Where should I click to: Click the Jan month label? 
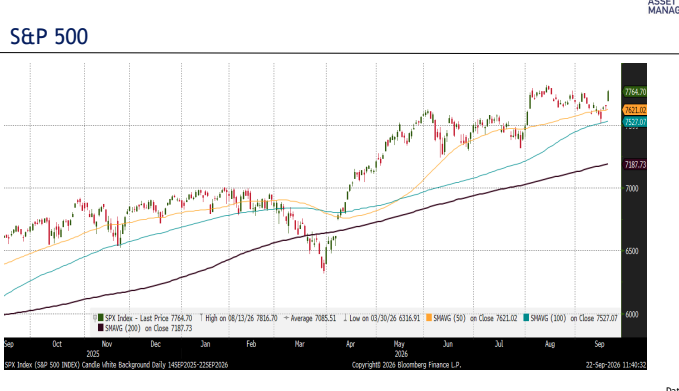(x=205, y=344)
